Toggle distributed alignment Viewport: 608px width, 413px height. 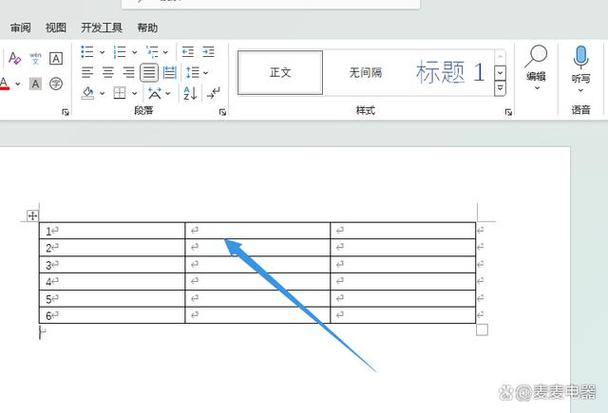tap(169, 72)
